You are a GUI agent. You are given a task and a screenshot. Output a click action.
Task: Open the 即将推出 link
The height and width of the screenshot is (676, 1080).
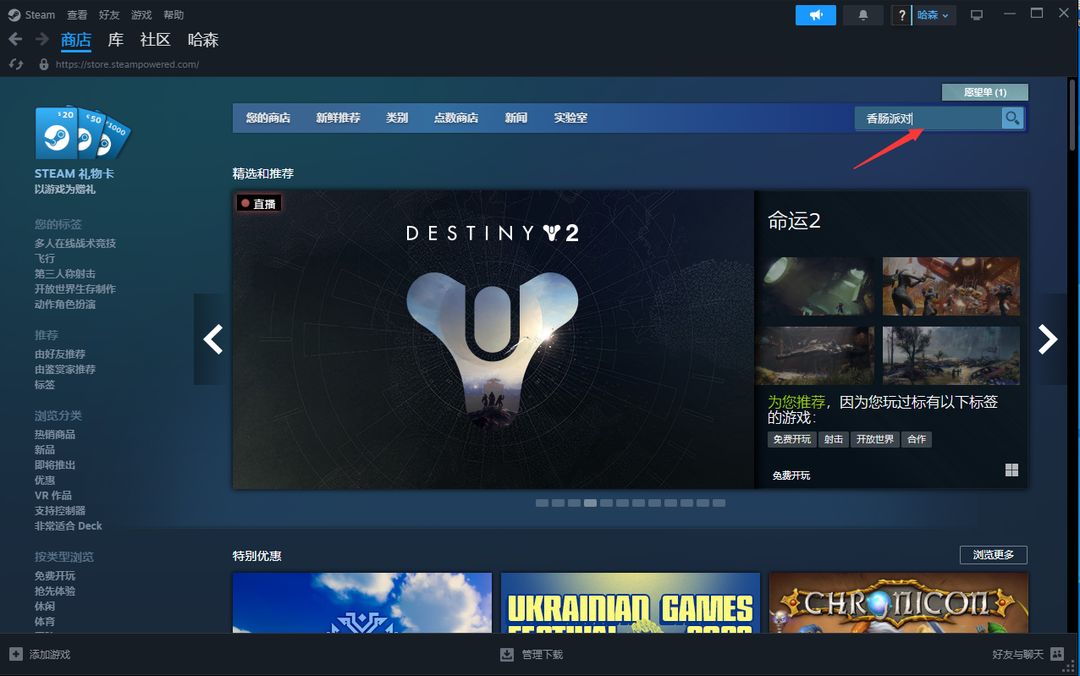[x=55, y=464]
